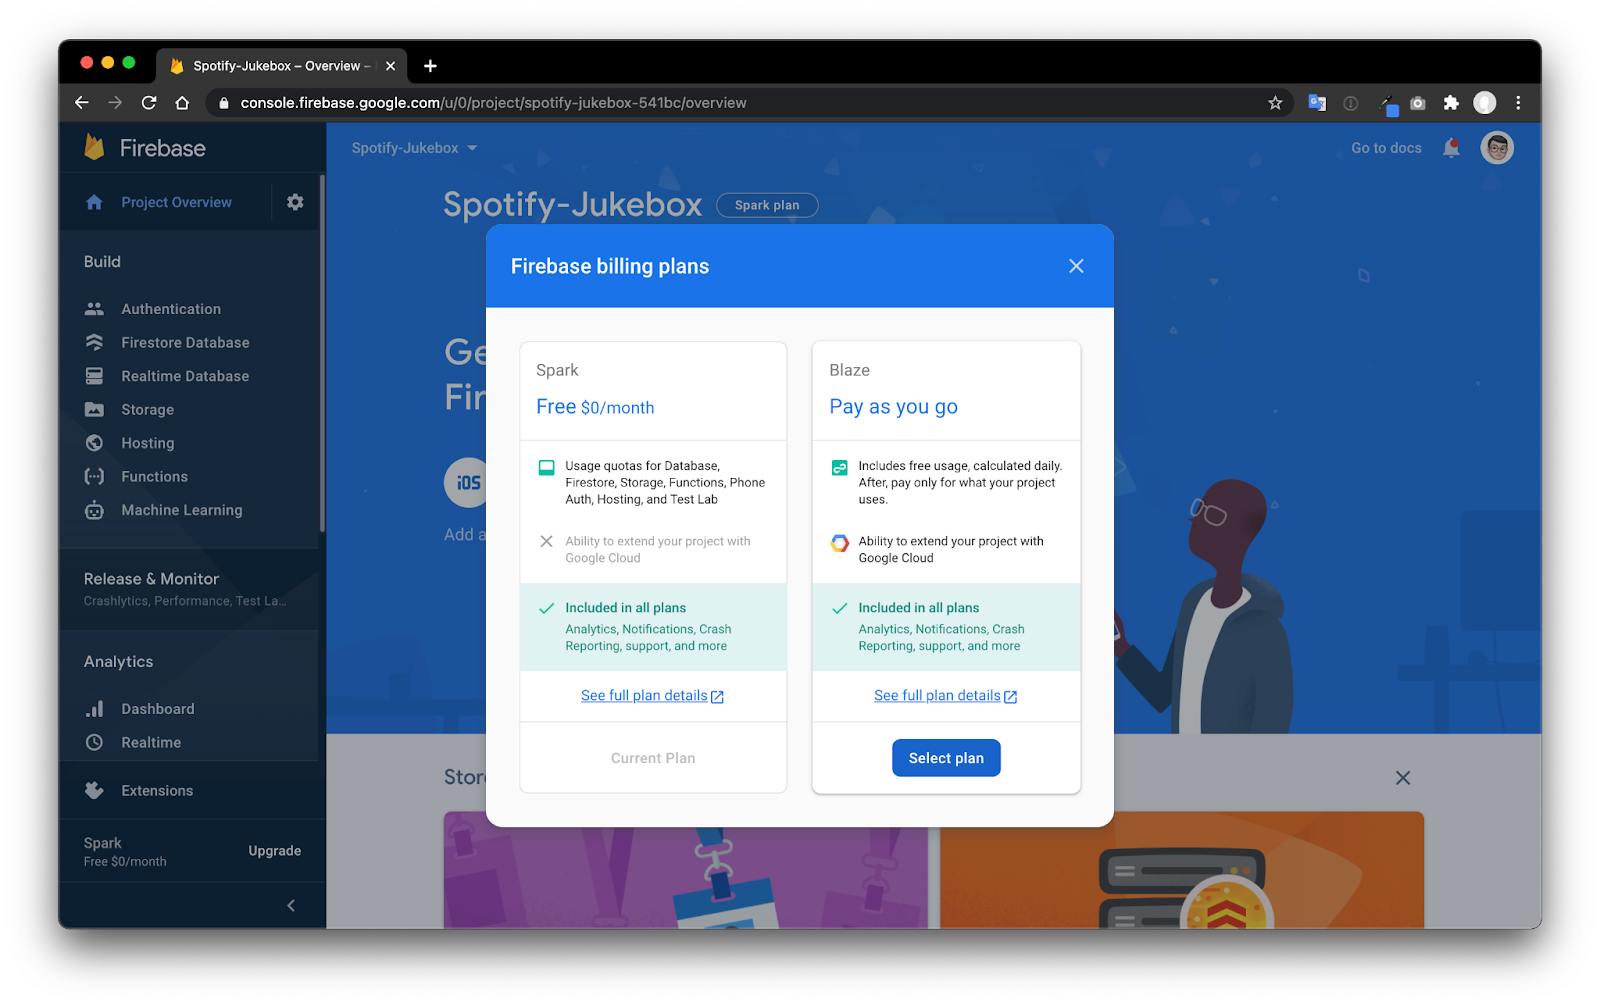Expand the Release & Monitor section

point(190,588)
